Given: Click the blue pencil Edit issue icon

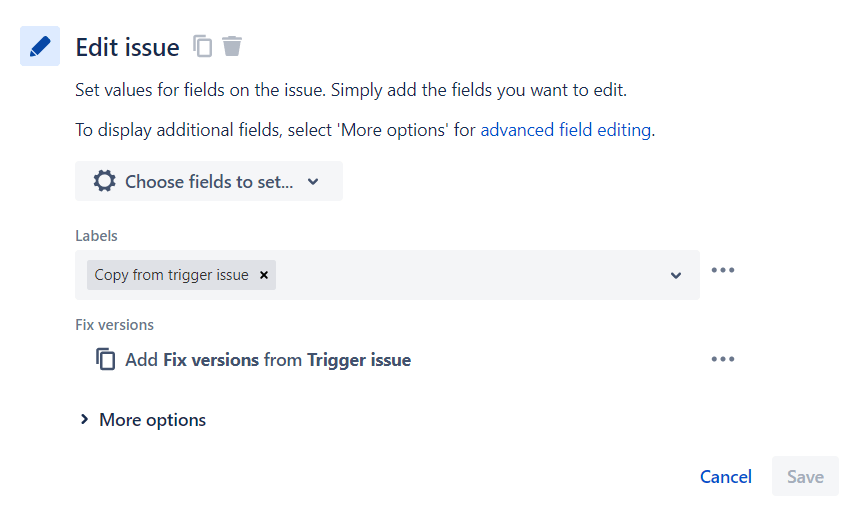Looking at the screenshot, I should 40,46.
